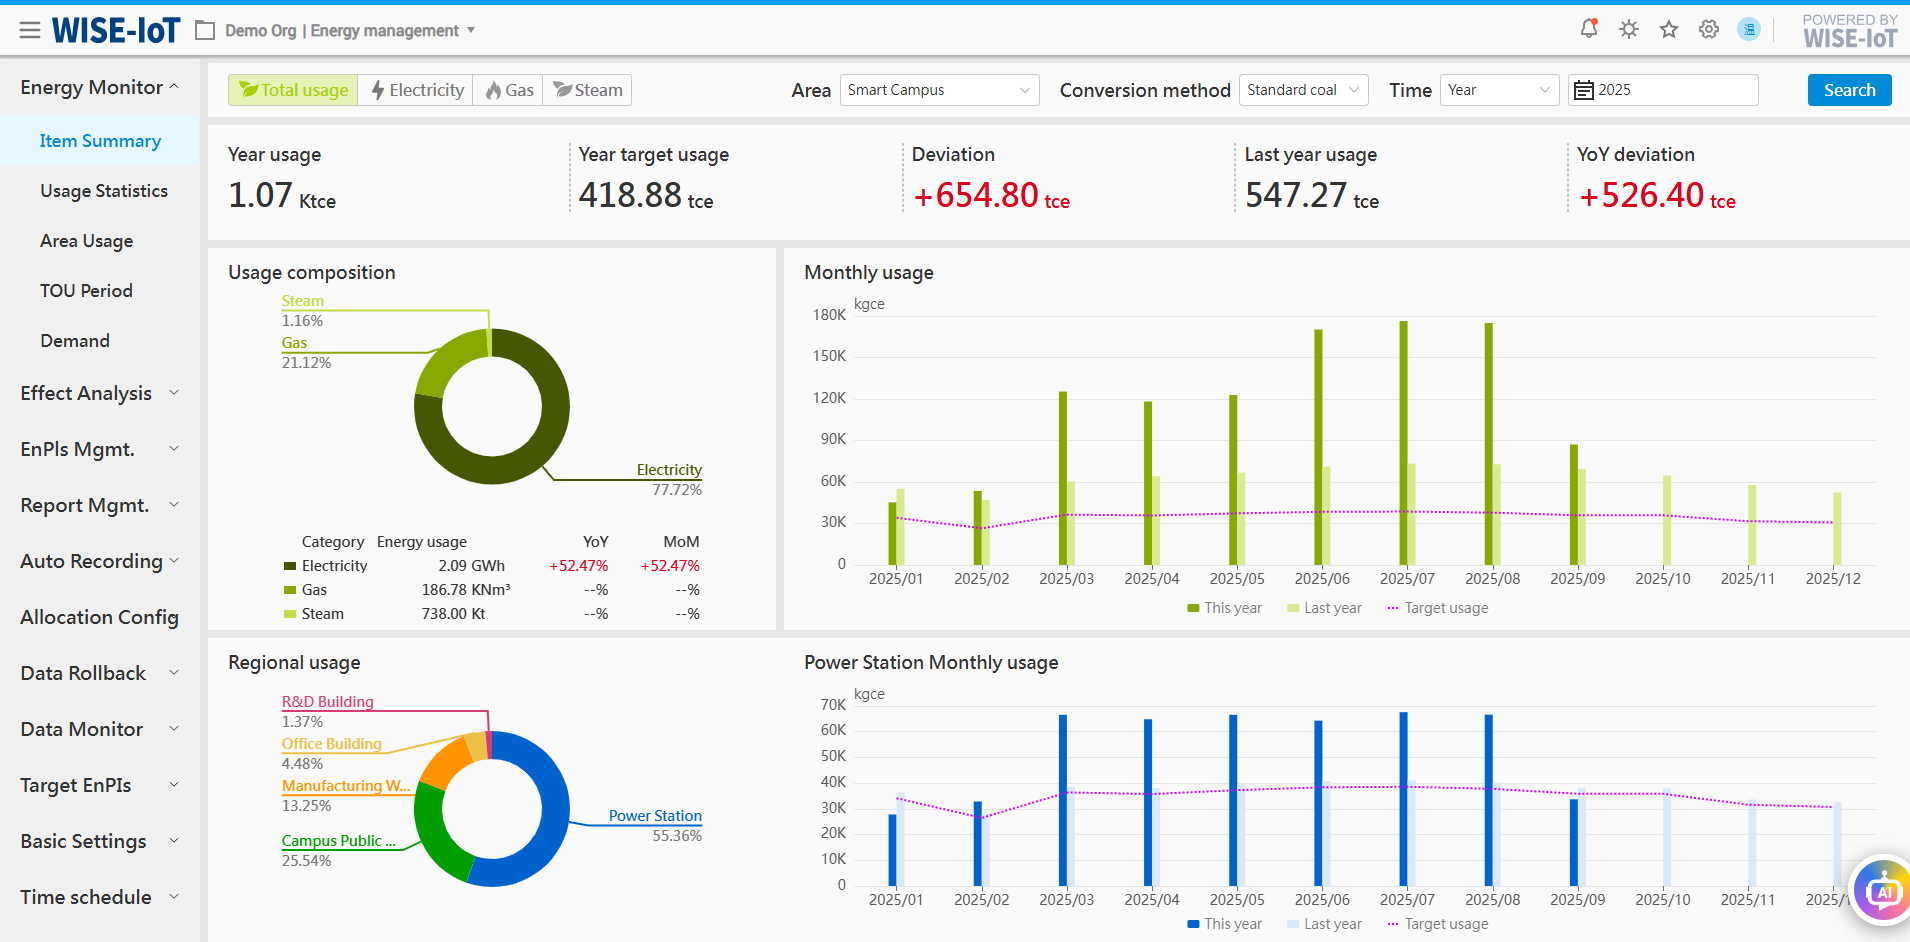1910x942 pixels.
Task: Open the Area dropdown showing Smart Campus
Action: point(939,90)
